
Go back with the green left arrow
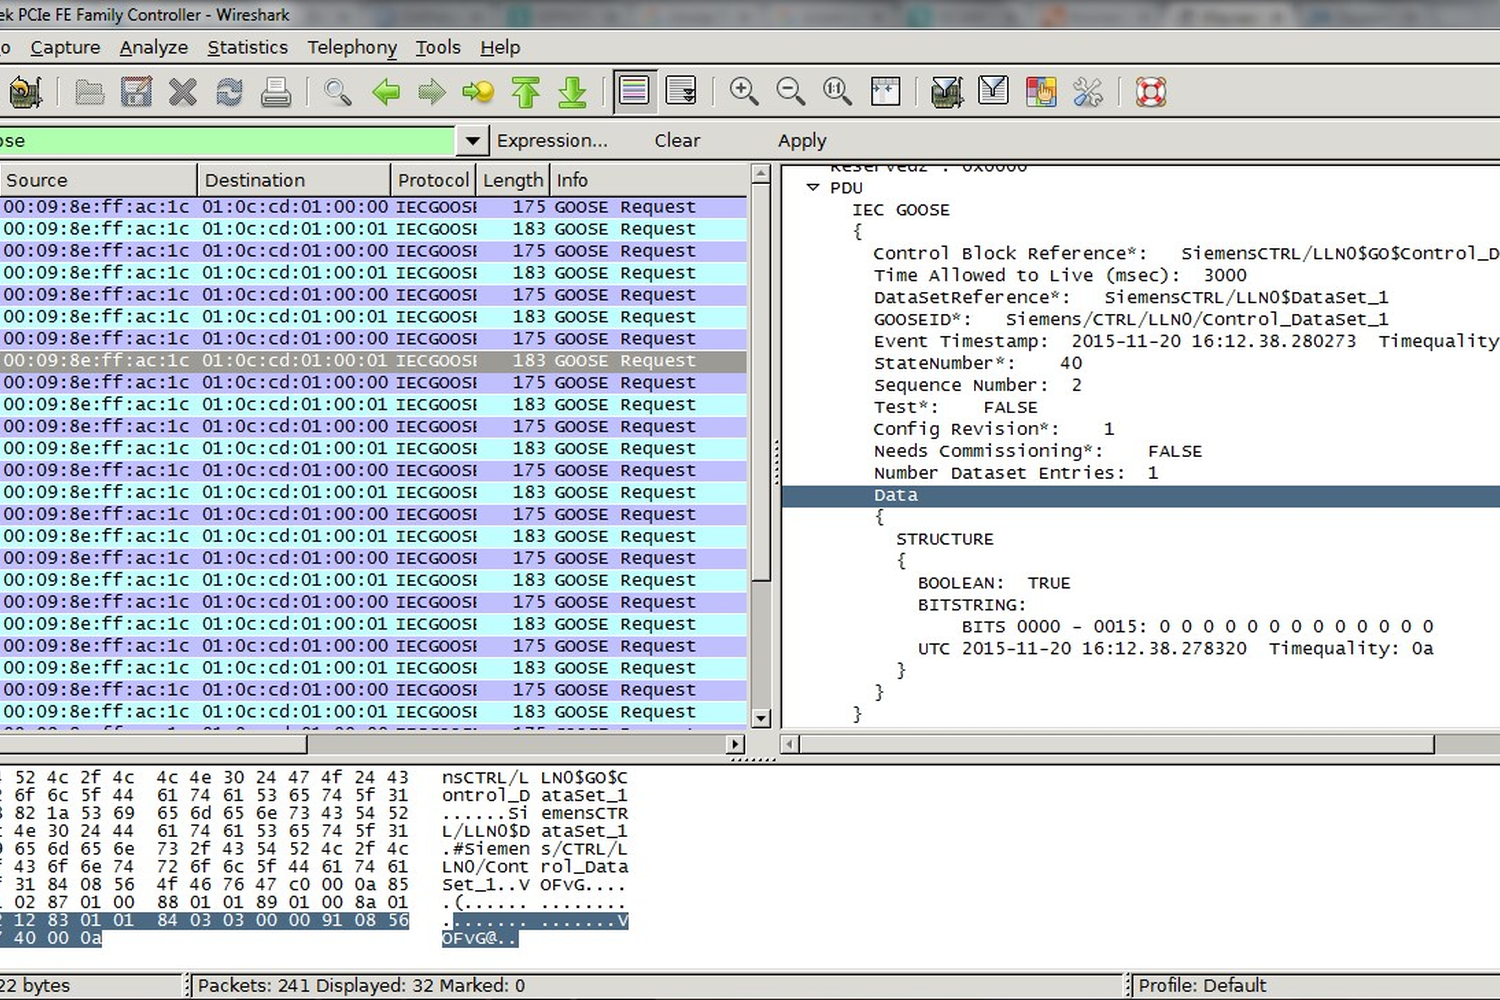coord(385,92)
